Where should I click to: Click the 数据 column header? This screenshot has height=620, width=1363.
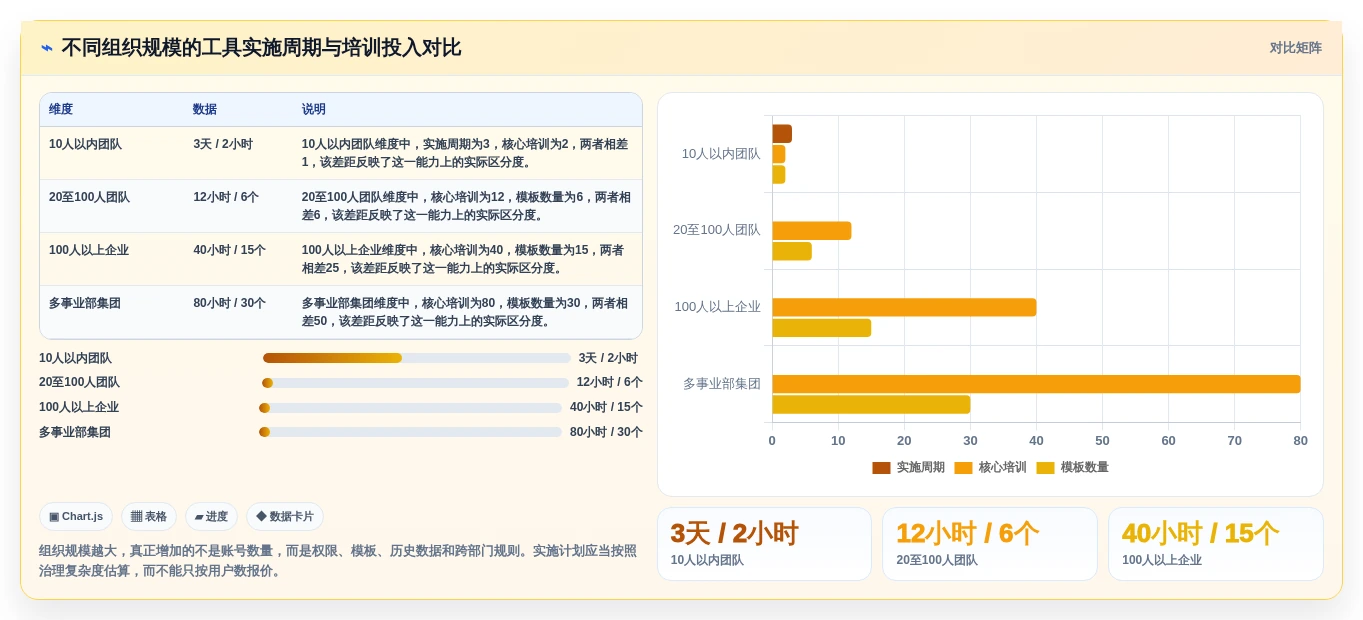[x=205, y=109]
